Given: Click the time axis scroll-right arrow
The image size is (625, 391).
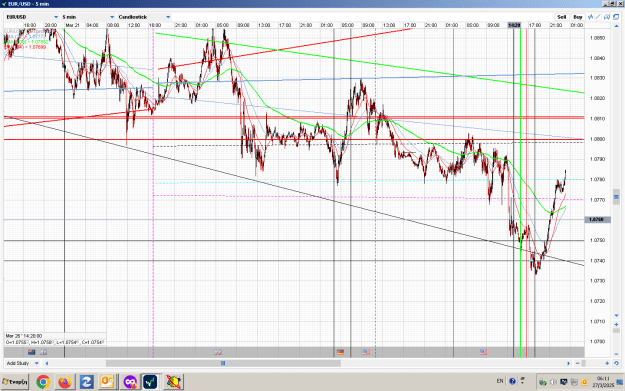Looking at the screenshot, I should tap(568, 363).
